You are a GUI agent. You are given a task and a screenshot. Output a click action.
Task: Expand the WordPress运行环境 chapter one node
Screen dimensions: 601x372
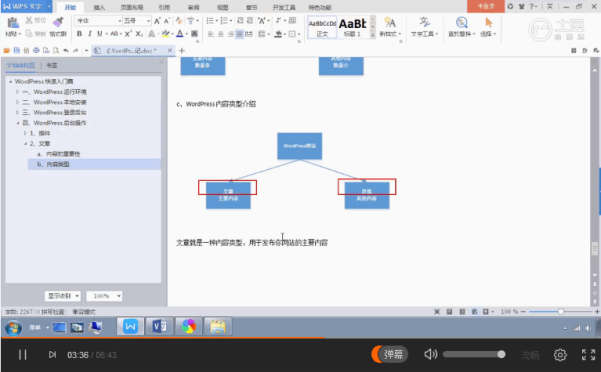pos(17,92)
